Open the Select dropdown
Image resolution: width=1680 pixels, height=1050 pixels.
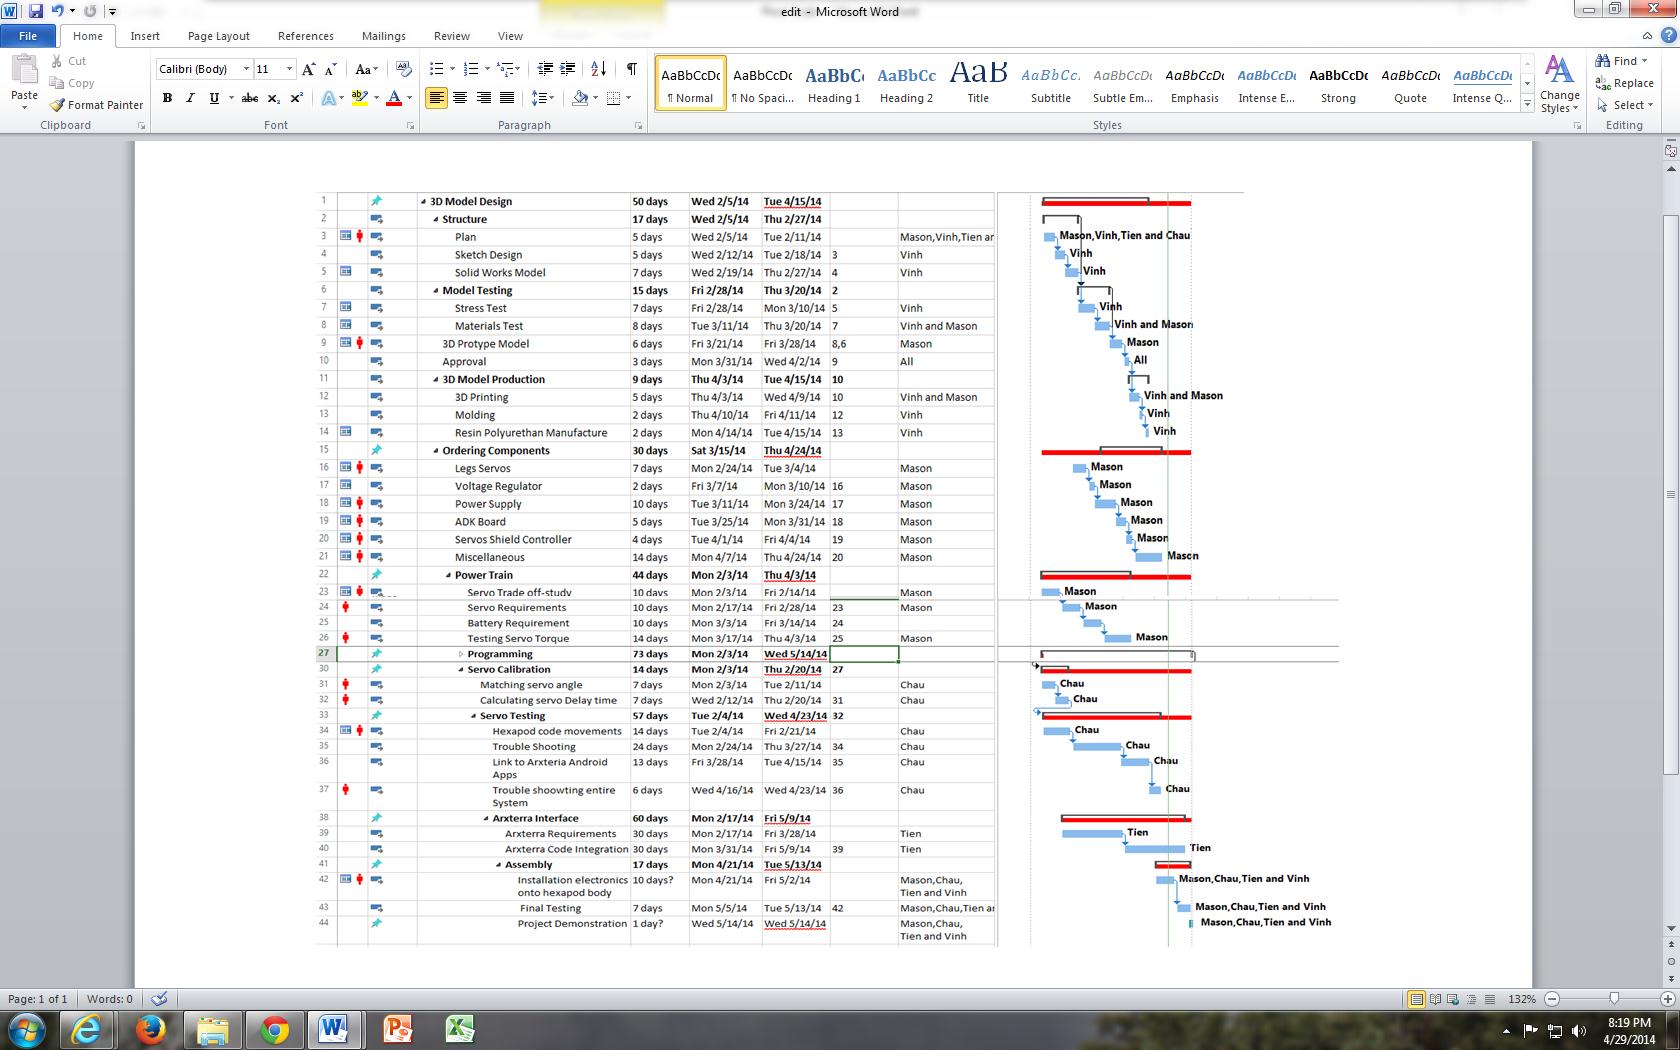[x=1625, y=105]
